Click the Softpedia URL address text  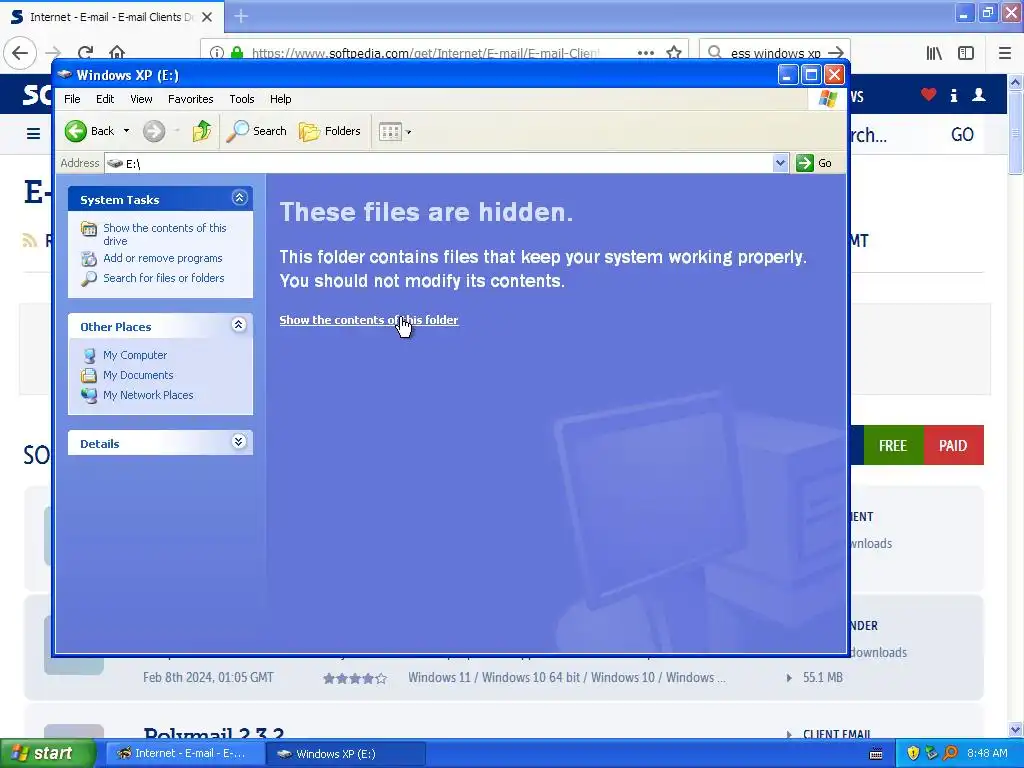424,53
